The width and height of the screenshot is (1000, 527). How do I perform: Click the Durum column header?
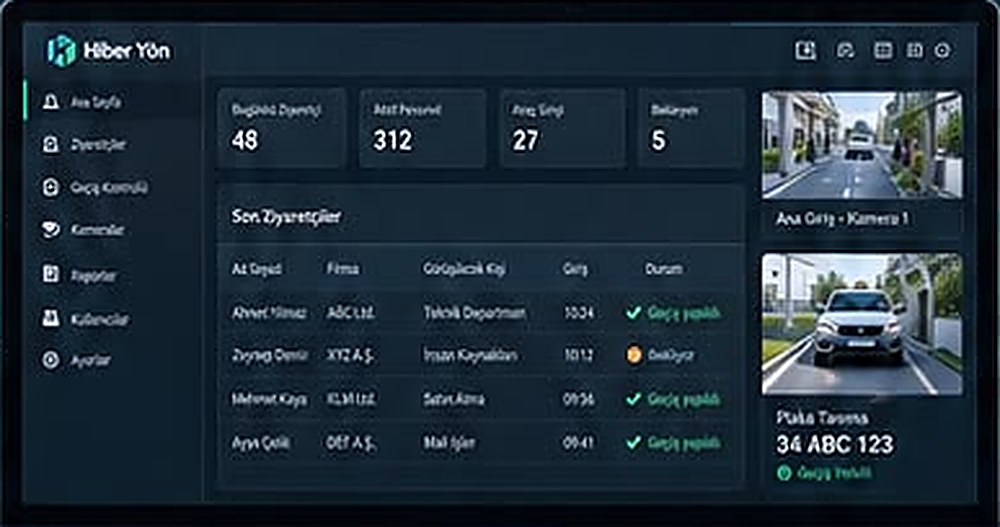(x=663, y=269)
